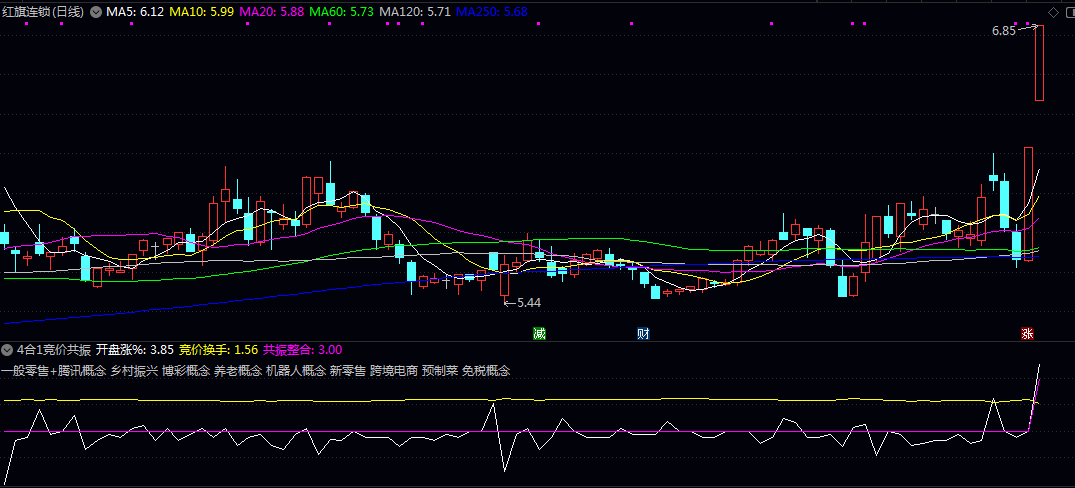Select the magenta MA20: 5.88 label
Screen dimensions: 1075x488
pos(271,12)
